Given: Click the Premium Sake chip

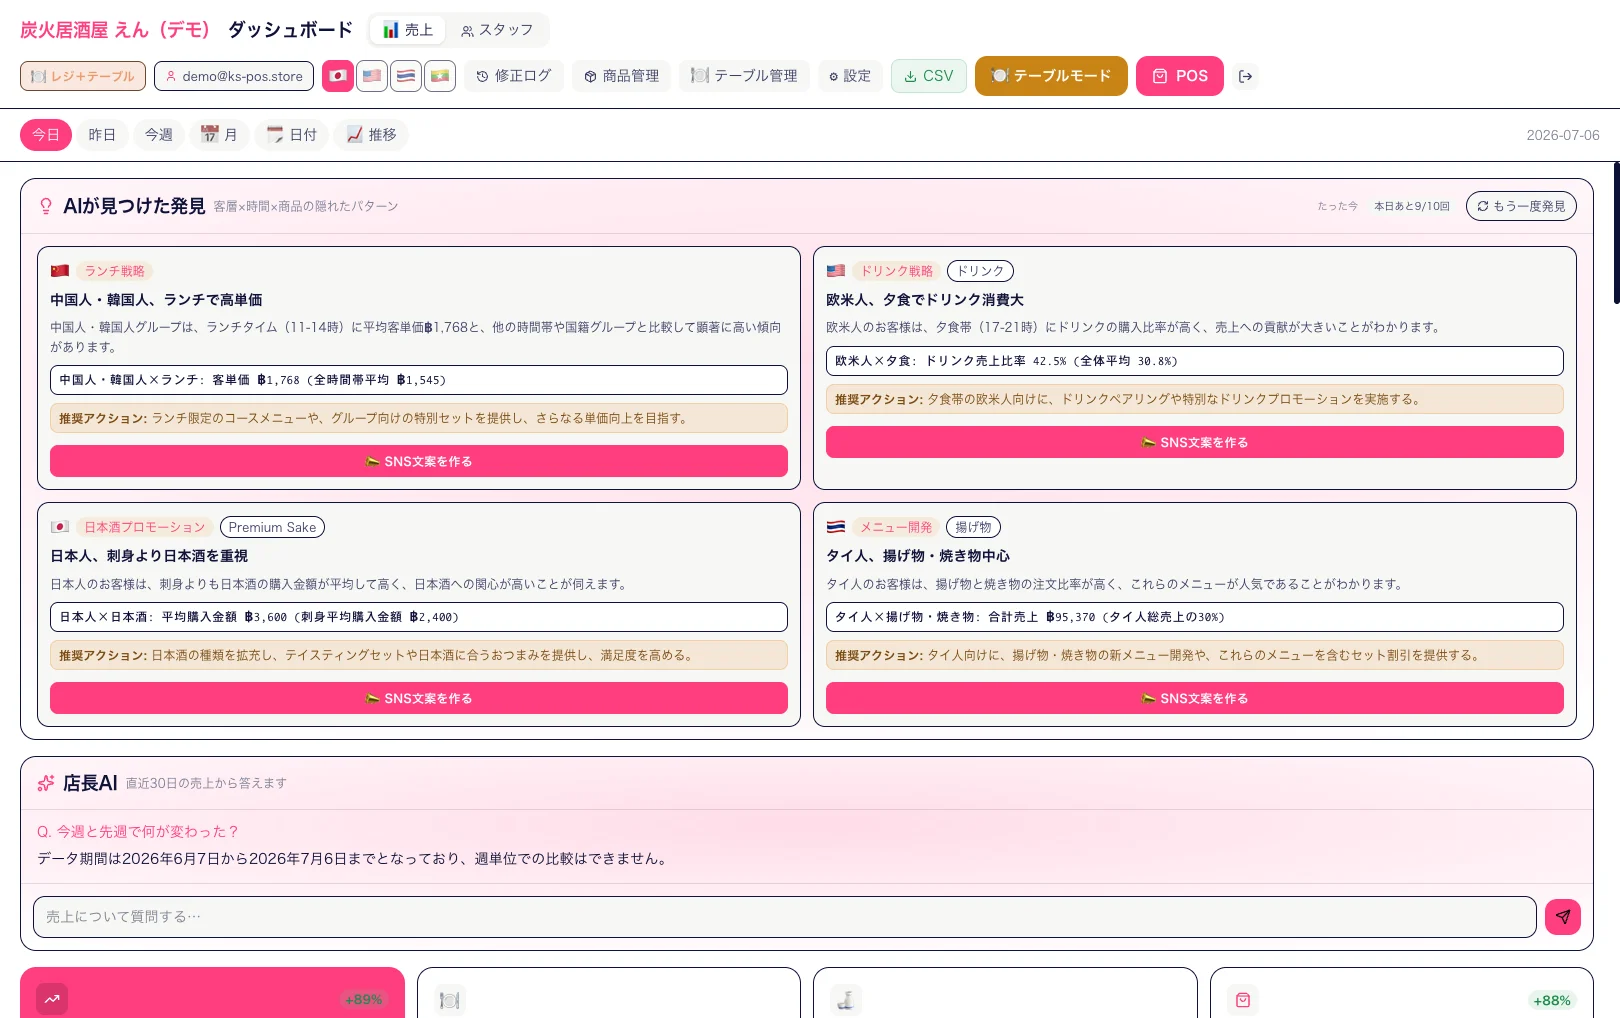Looking at the screenshot, I should click(x=272, y=527).
